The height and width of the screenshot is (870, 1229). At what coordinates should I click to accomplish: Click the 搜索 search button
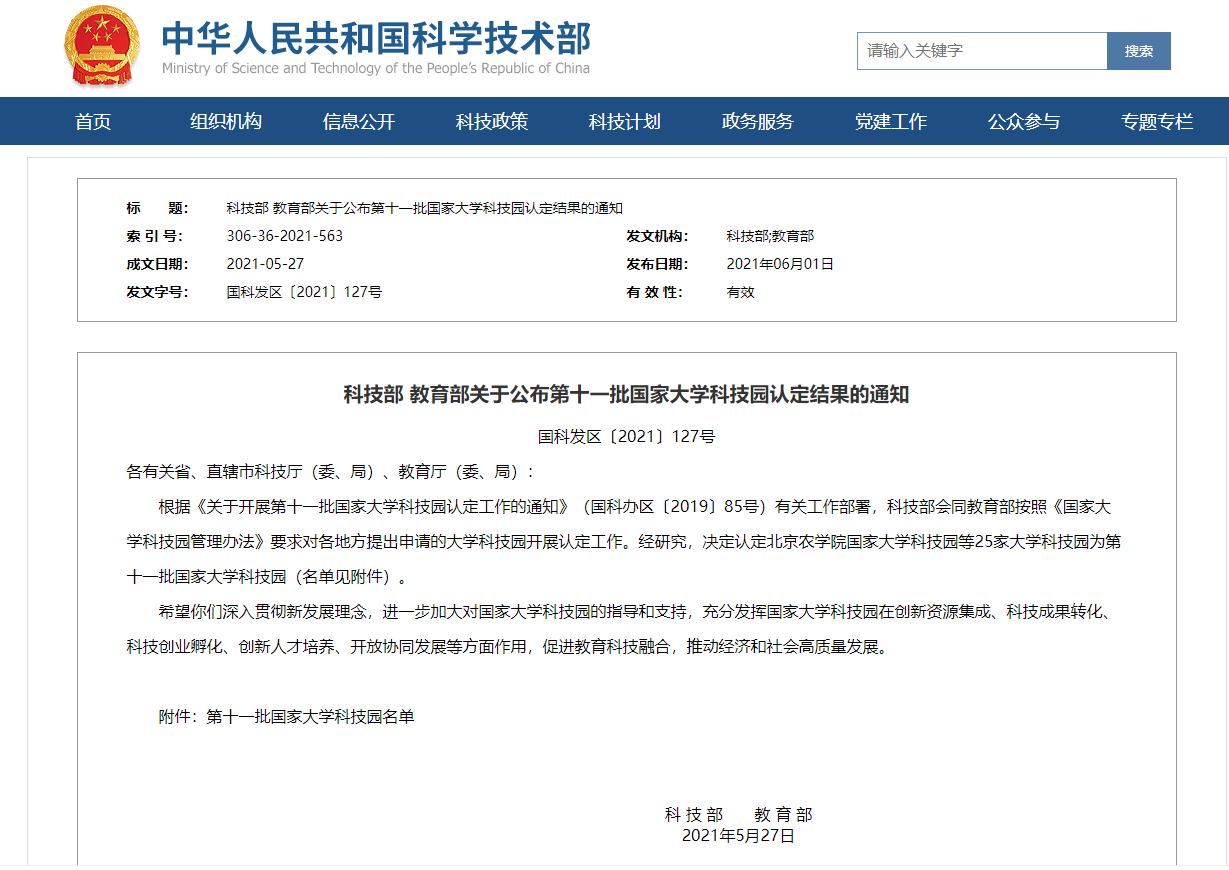point(1138,51)
